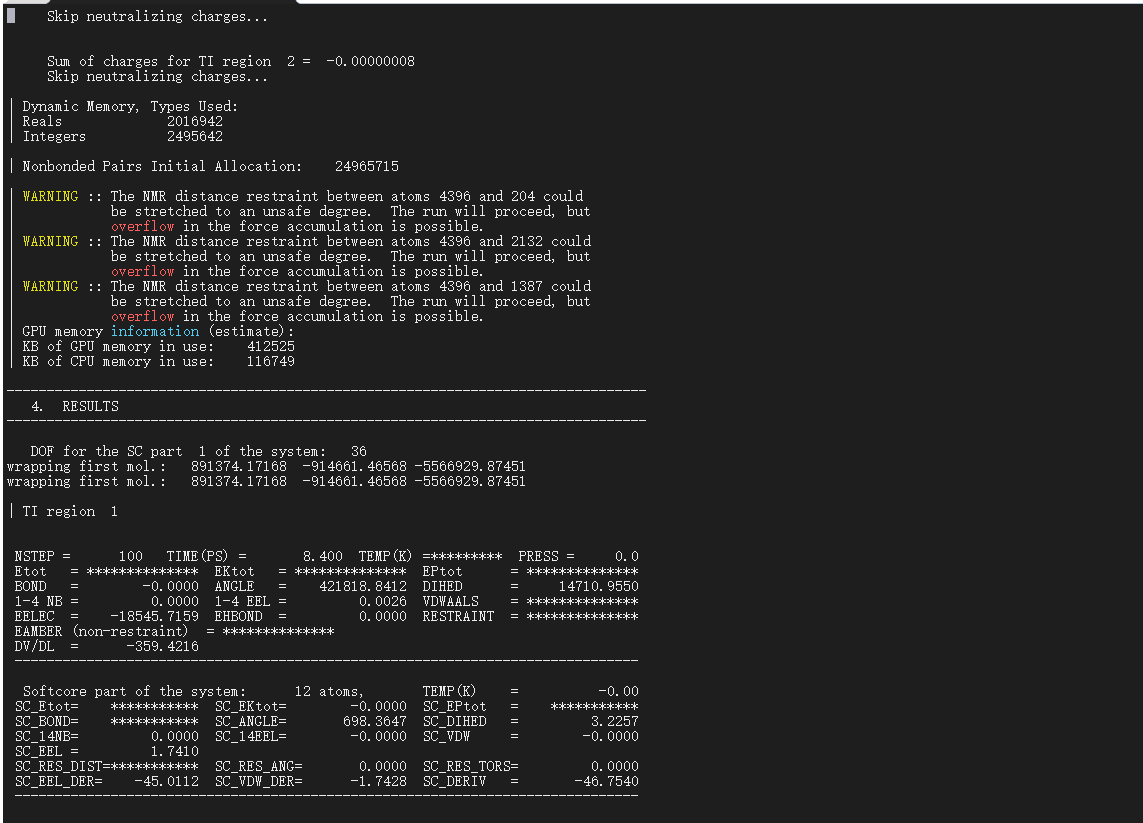Image resolution: width=1143 pixels, height=823 pixels.
Task: Click the first yellow WARNING label
Action: coord(50,196)
